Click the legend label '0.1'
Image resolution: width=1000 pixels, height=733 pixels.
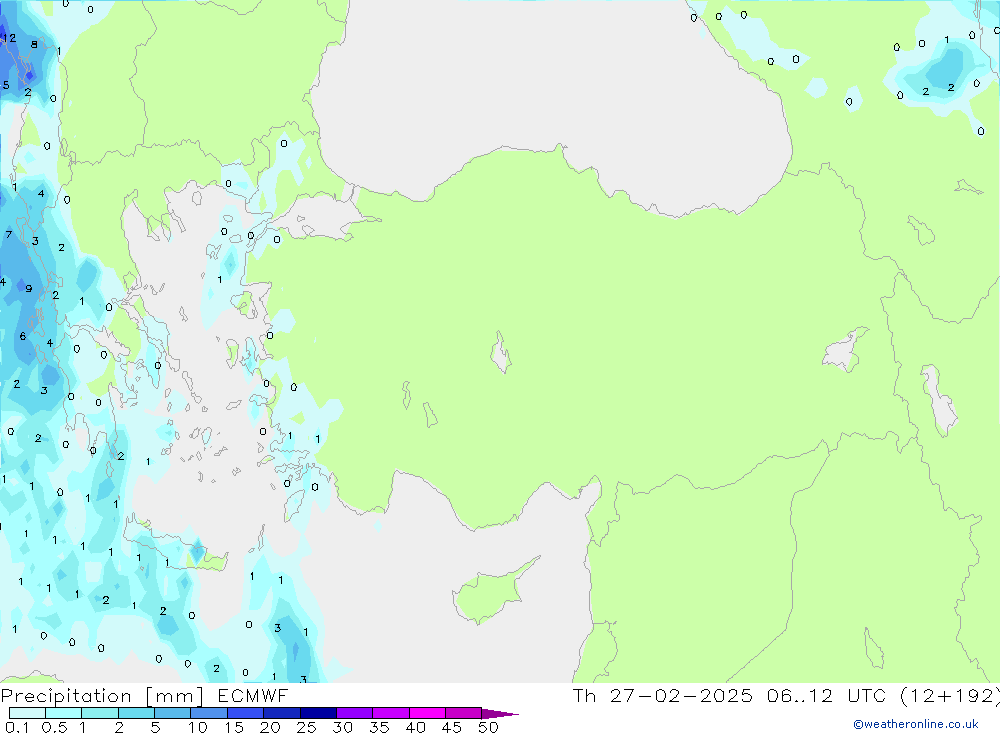(17, 727)
